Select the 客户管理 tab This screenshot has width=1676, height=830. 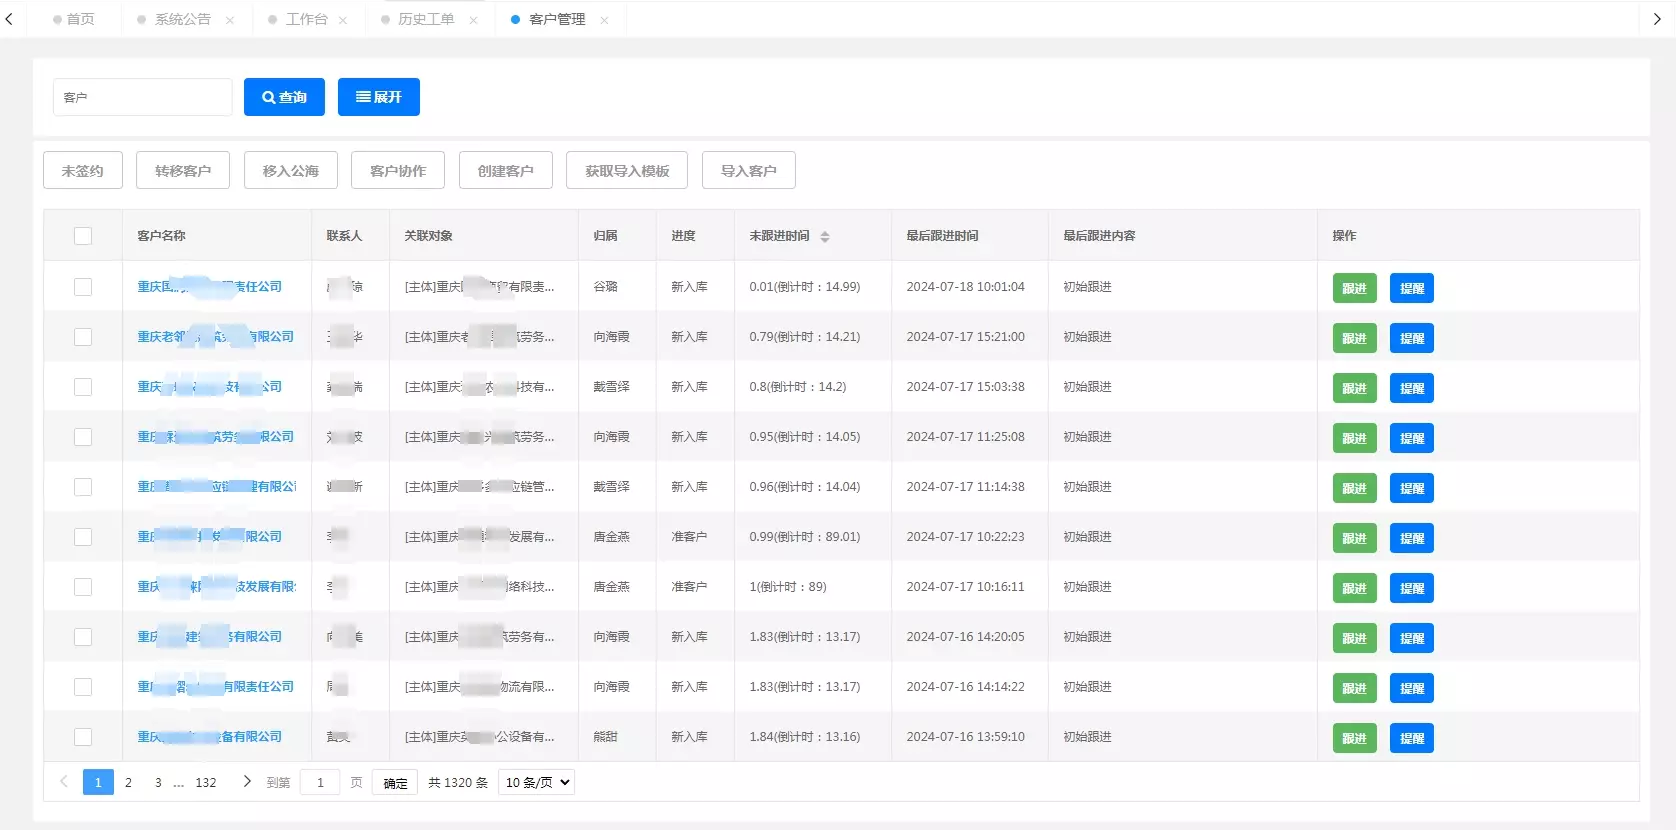tap(557, 19)
